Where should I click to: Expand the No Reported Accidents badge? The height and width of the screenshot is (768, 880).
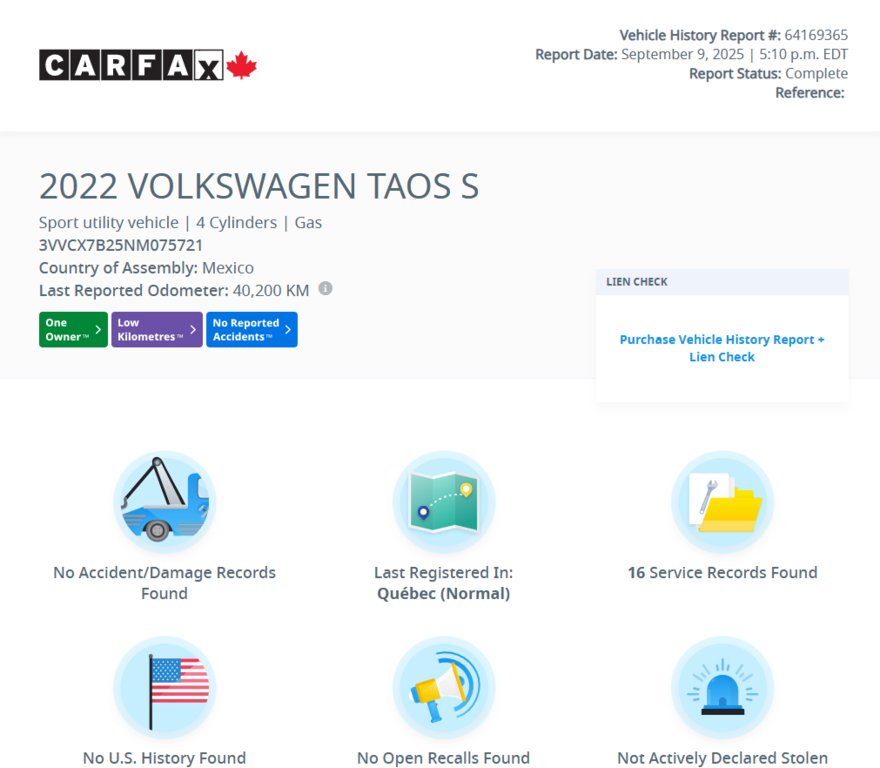tap(251, 329)
